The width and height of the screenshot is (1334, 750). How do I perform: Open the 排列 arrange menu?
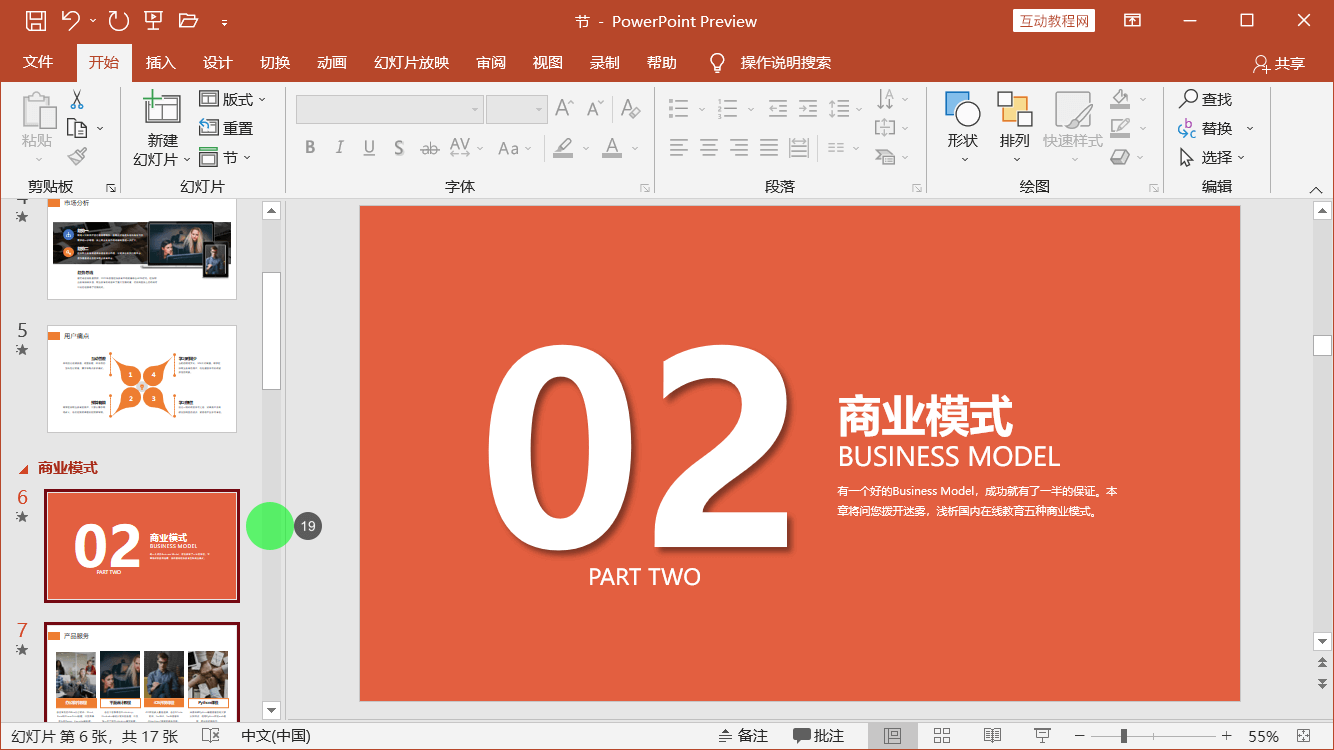1015,128
